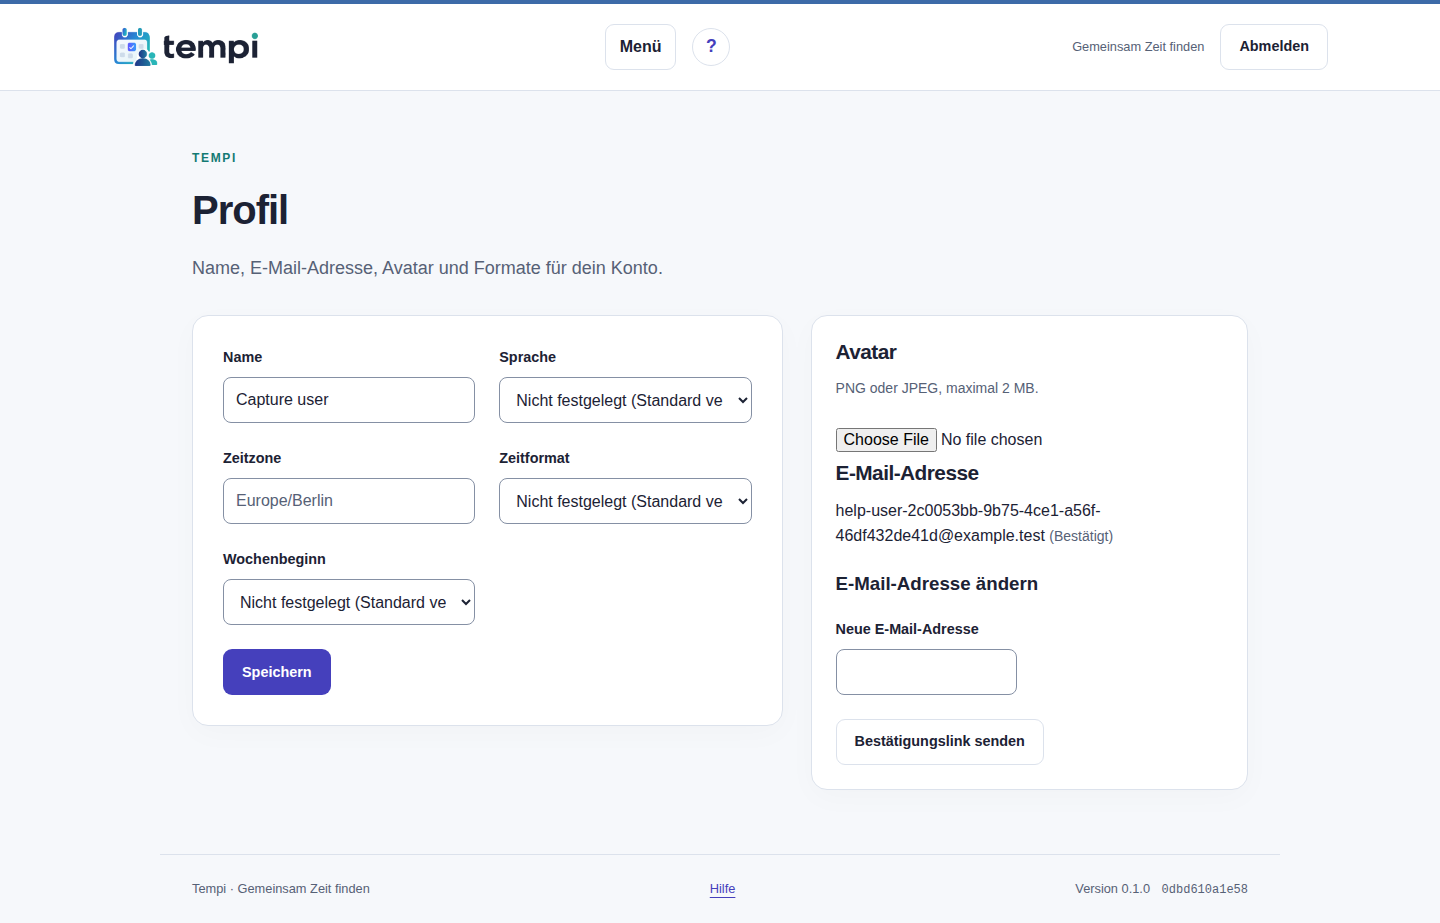Focus the Zeitzone input field

349,501
